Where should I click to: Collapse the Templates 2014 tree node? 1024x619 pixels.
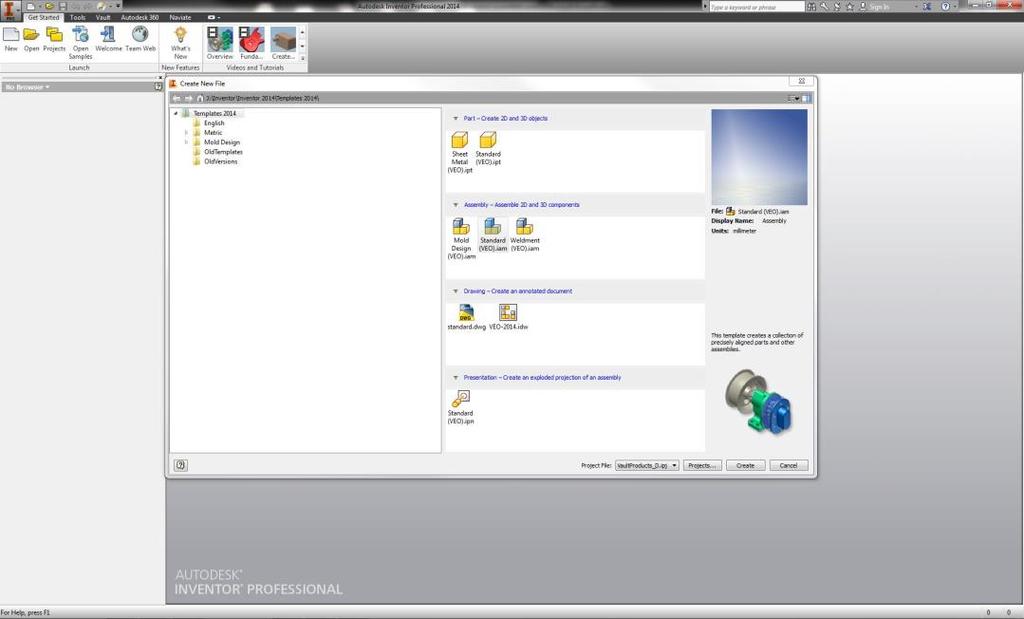pos(176,114)
